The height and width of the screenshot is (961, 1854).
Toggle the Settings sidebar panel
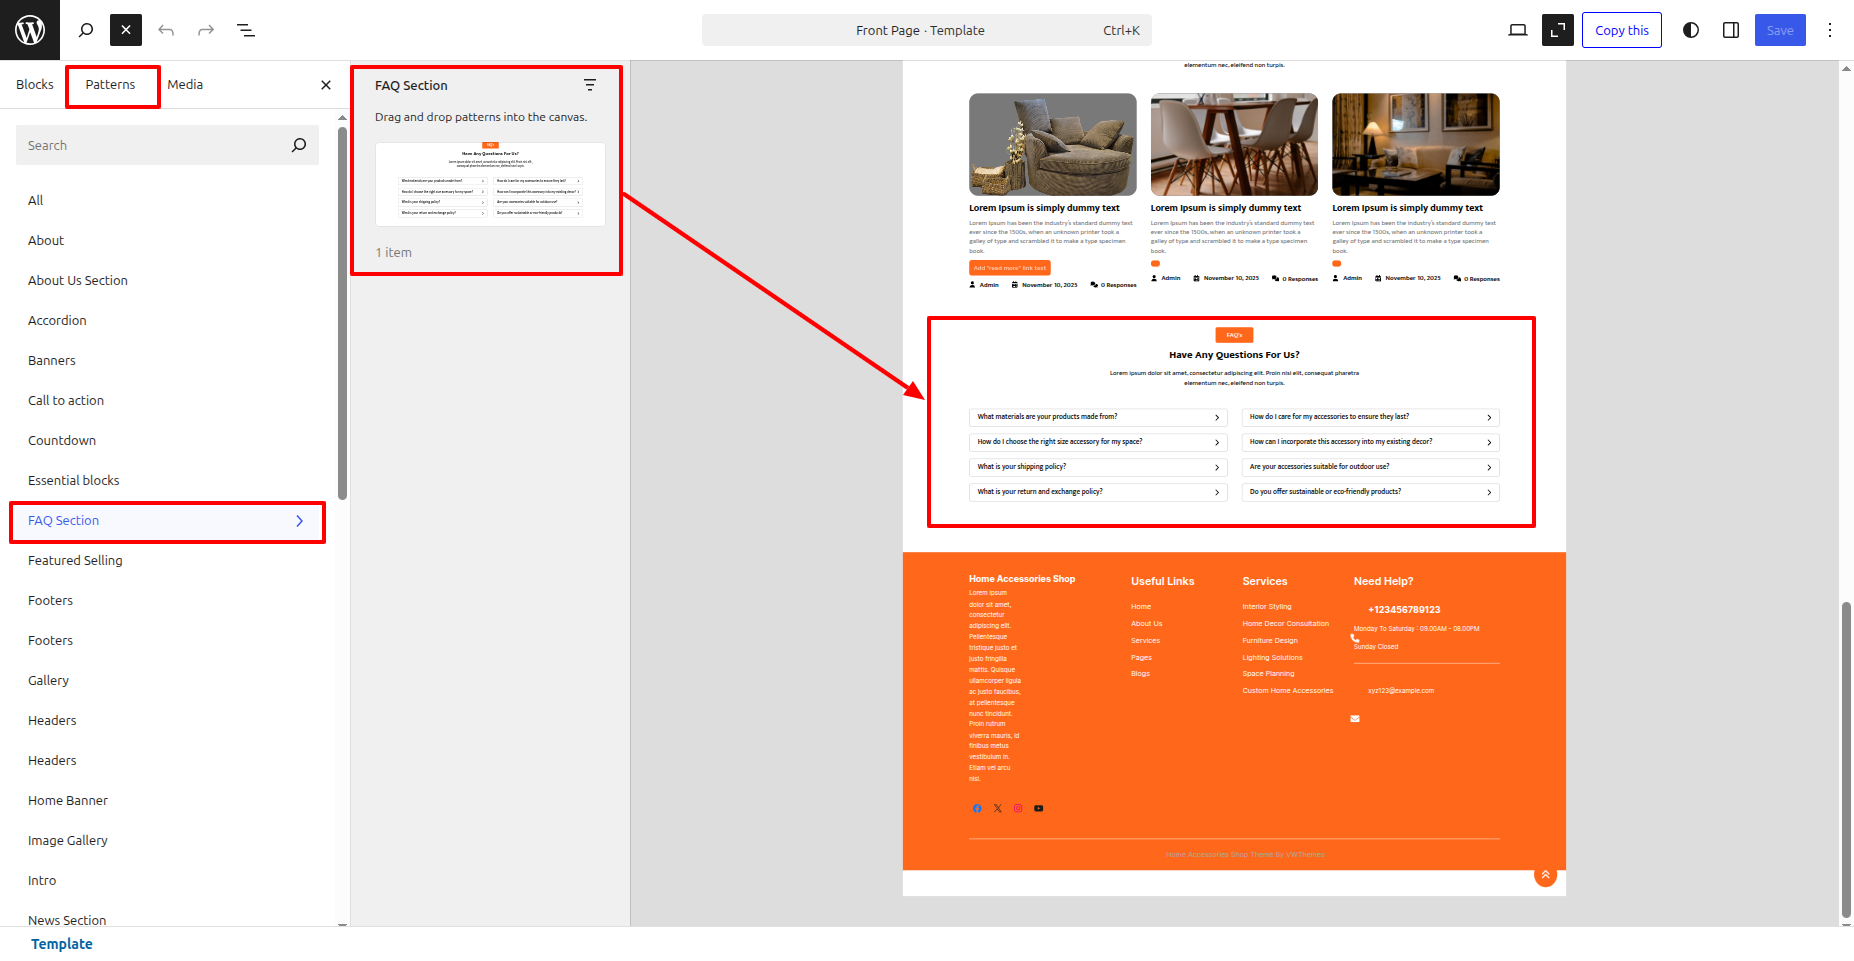[1731, 30]
